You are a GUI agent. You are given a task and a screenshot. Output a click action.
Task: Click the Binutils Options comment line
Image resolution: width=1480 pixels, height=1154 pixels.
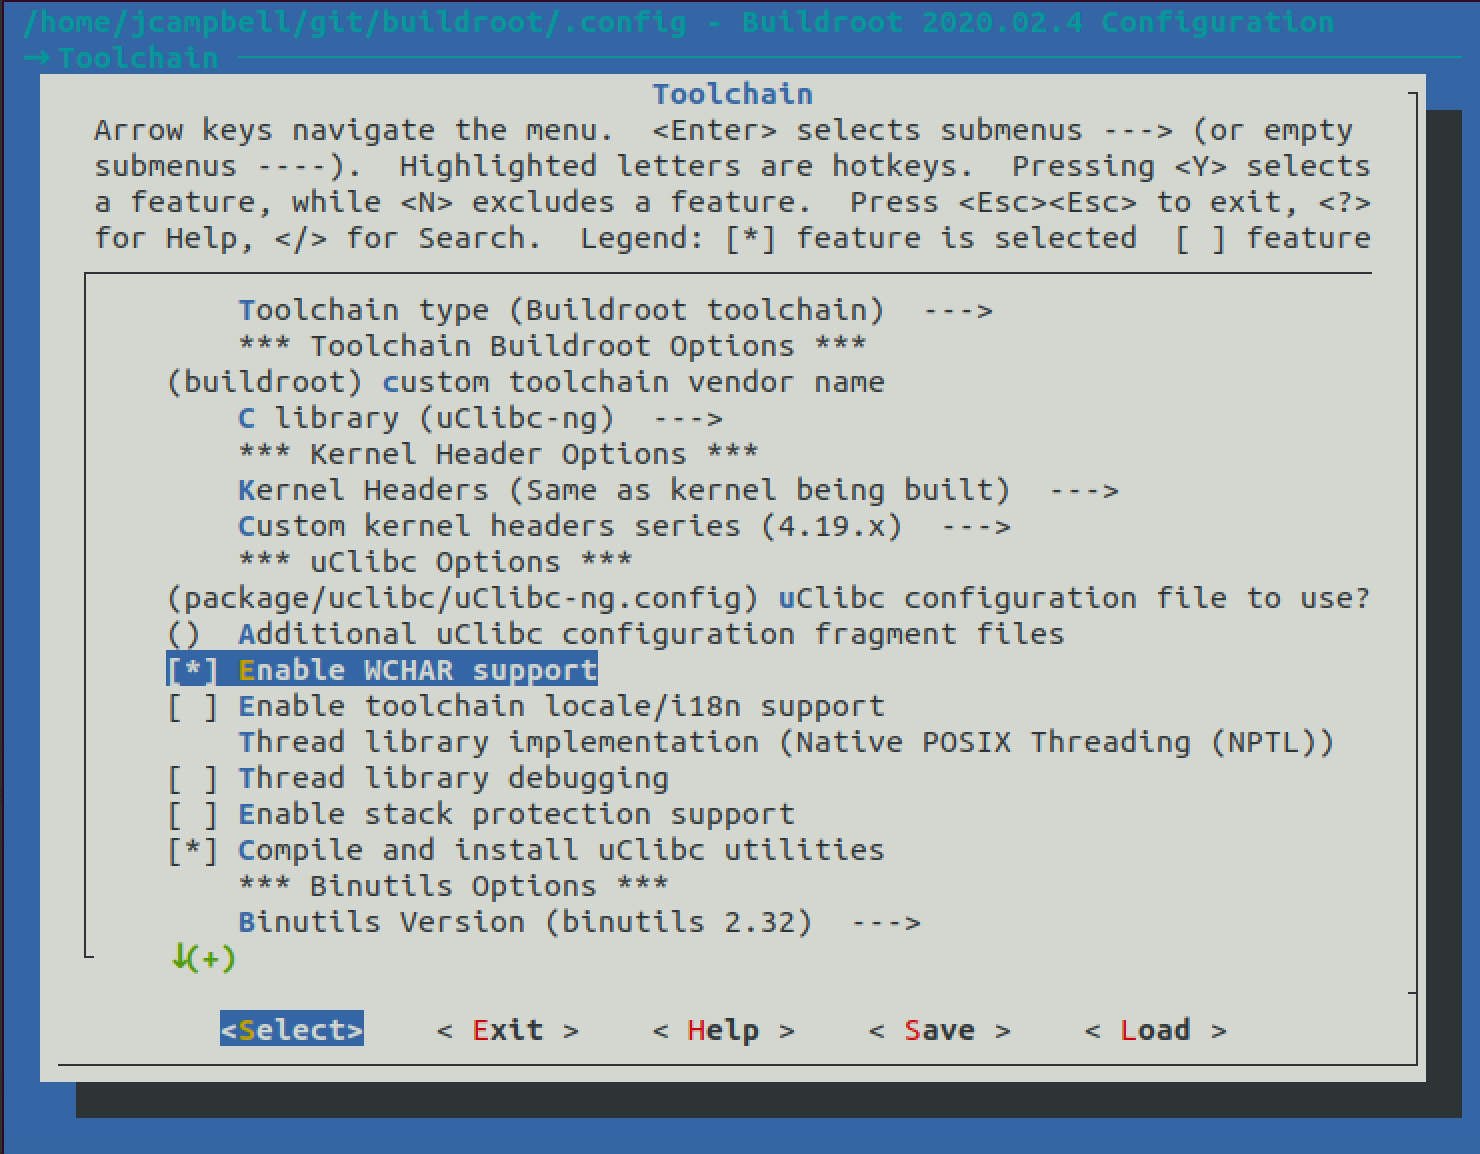(x=454, y=886)
